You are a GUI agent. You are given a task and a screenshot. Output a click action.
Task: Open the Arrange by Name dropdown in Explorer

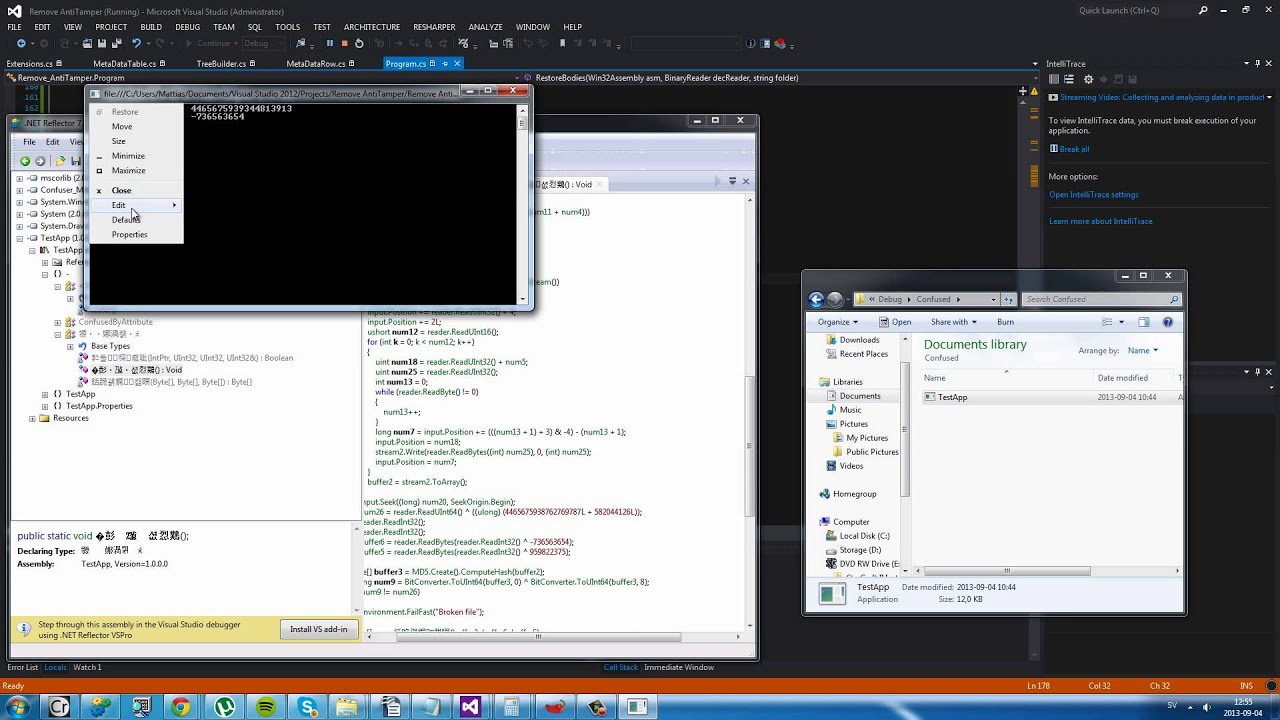(1142, 351)
